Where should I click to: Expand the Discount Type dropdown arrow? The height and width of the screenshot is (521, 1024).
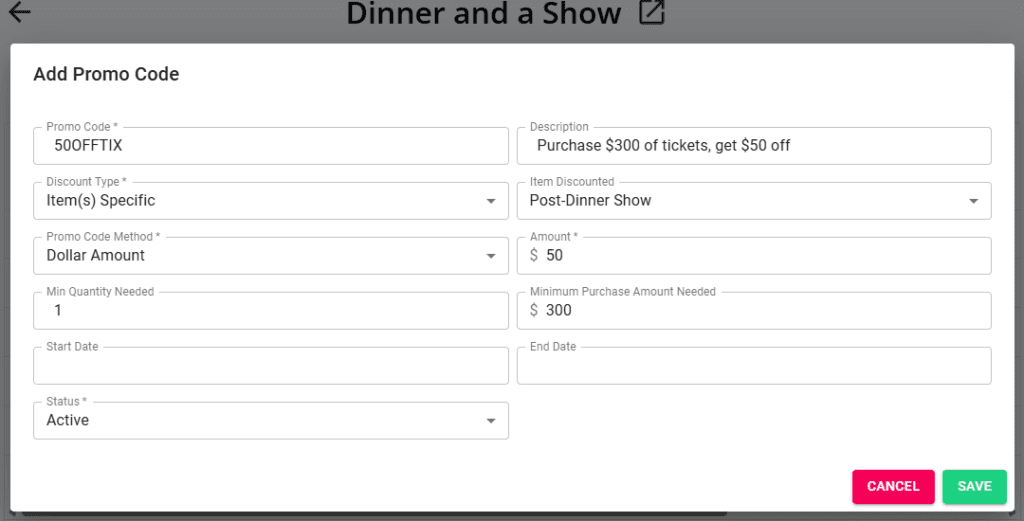point(491,201)
